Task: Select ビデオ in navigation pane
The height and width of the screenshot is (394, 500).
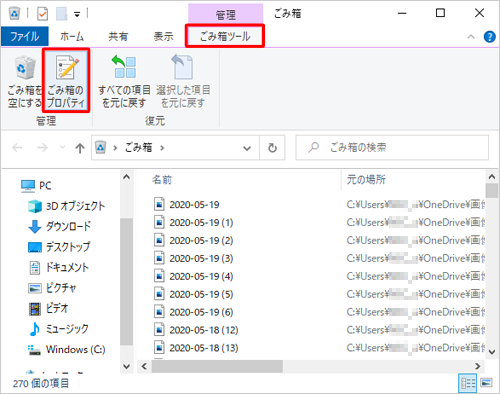Action: pos(48,308)
